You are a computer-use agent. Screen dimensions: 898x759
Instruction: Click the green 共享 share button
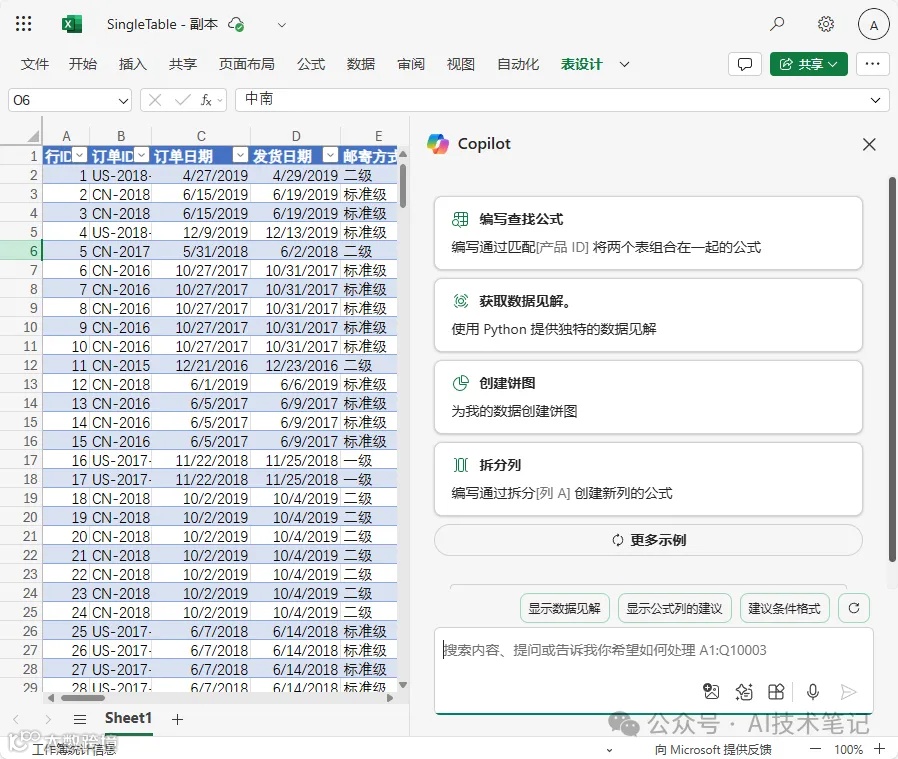click(809, 64)
